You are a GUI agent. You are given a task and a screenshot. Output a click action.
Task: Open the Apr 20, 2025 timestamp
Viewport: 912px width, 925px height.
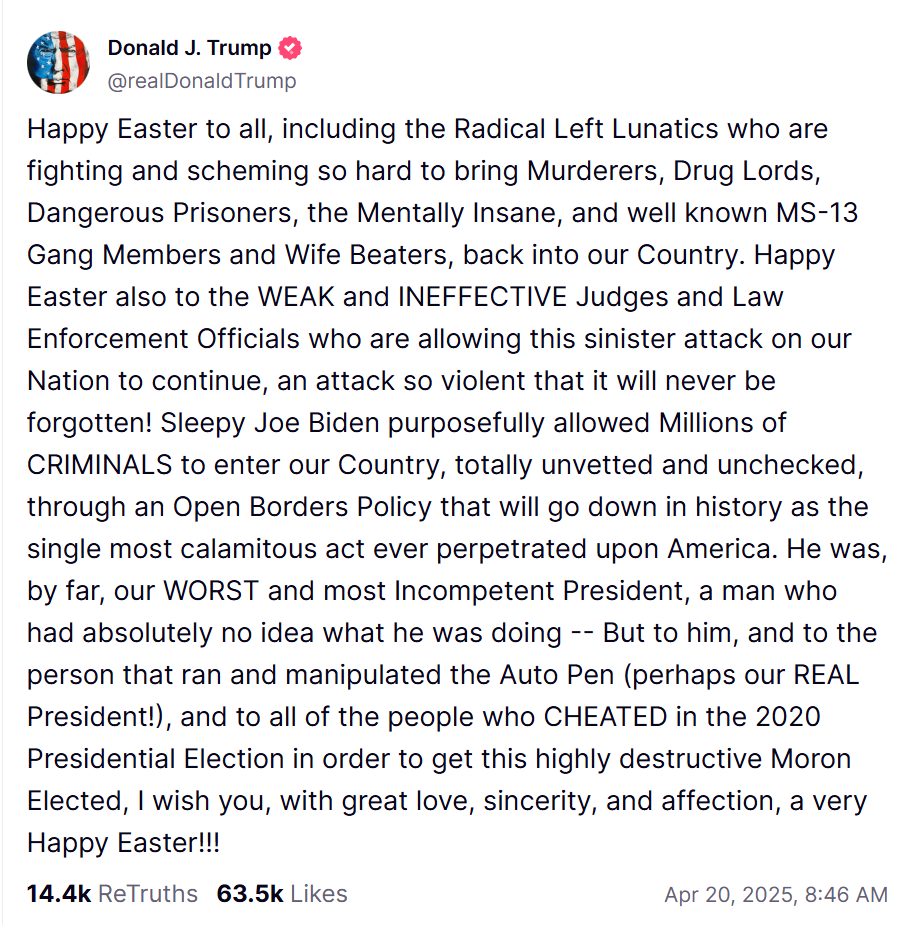776,895
